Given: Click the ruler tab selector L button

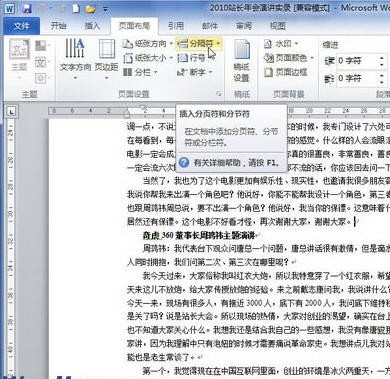Looking at the screenshot, I should click(x=12, y=111).
